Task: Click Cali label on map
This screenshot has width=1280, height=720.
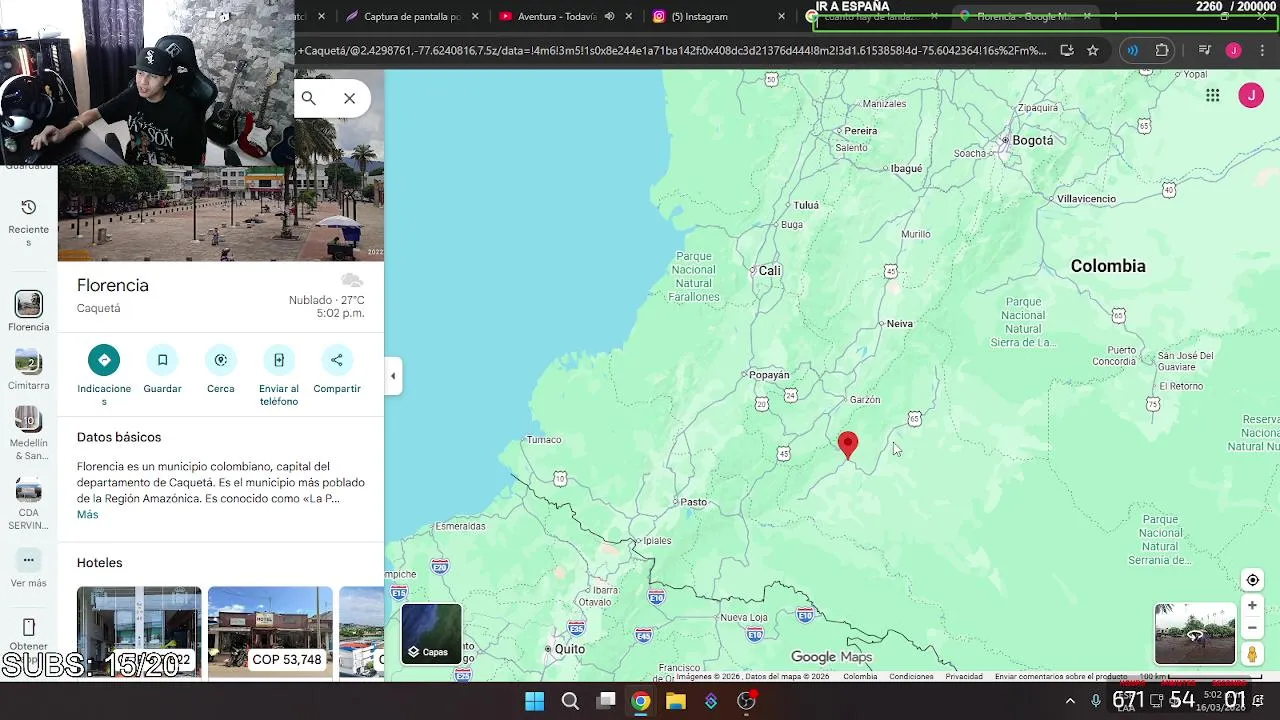Action: coord(769,270)
